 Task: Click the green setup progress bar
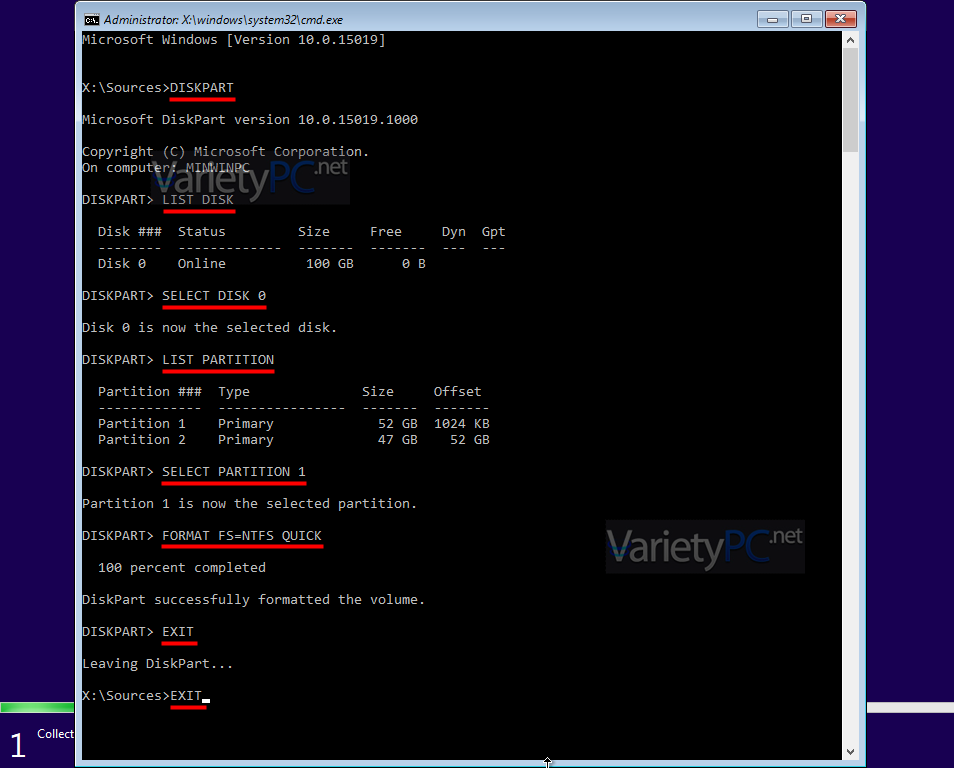point(37,708)
